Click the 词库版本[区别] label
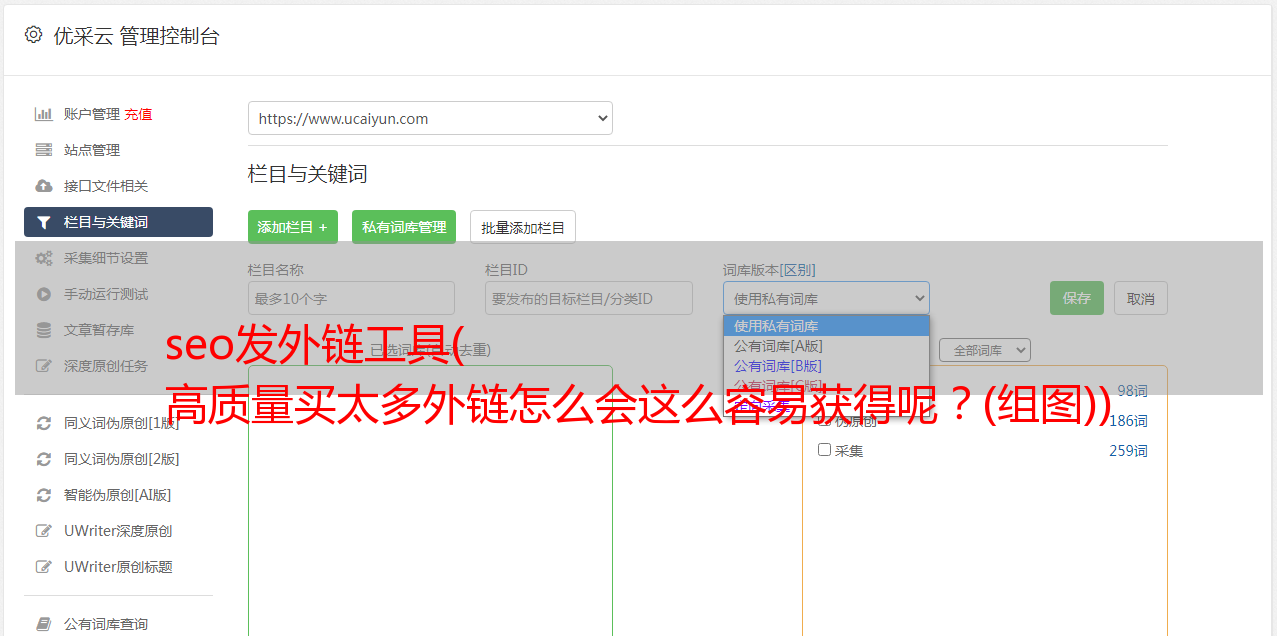Image resolution: width=1277 pixels, height=636 pixels. pos(769,270)
